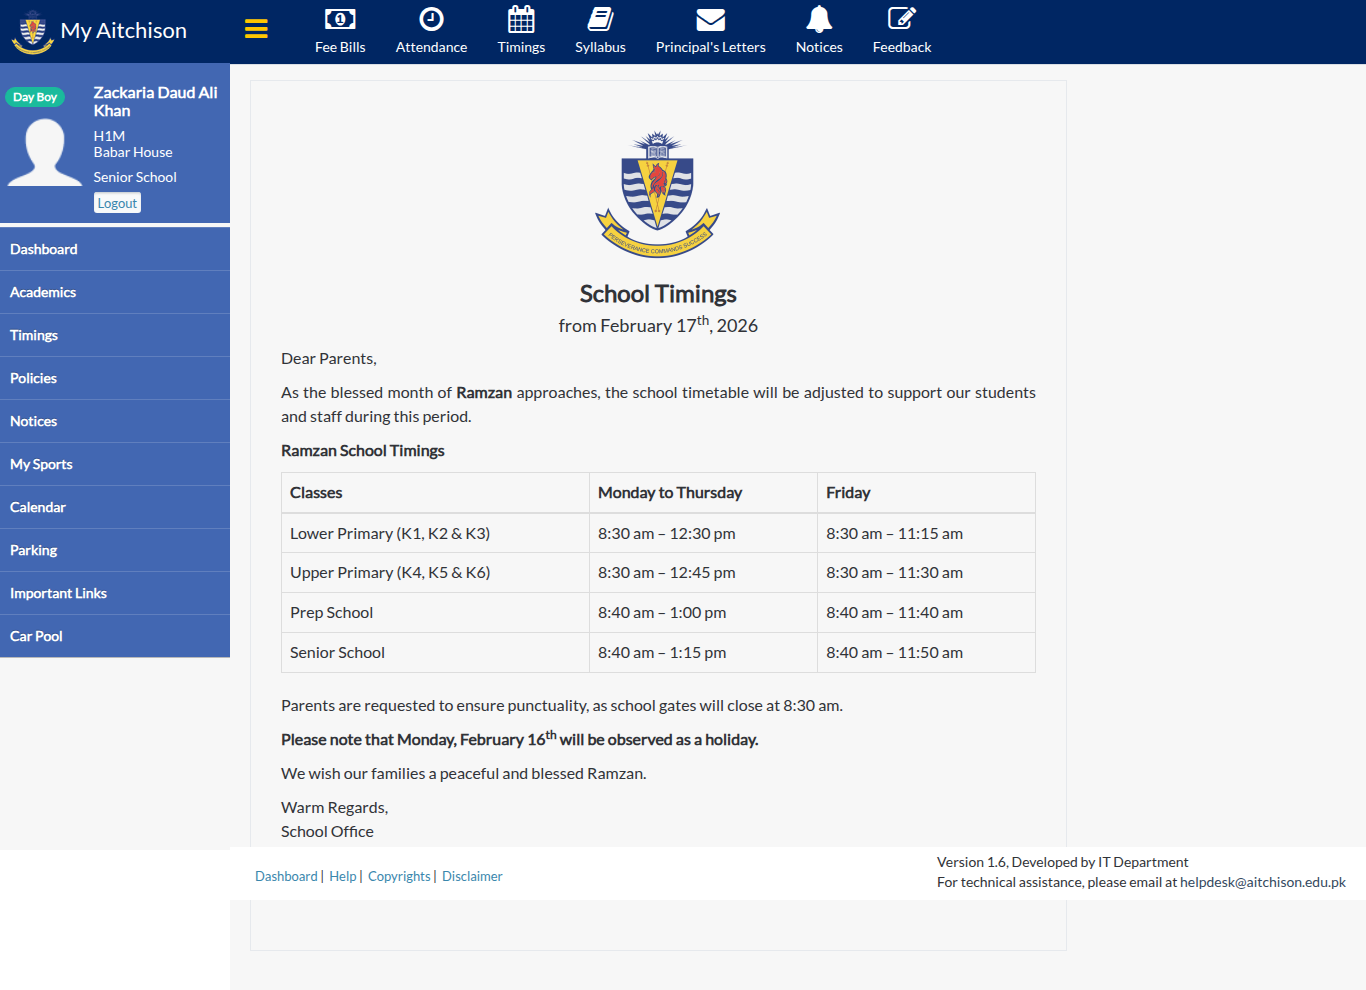Image resolution: width=1366 pixels, height=990 pixels.
Task: Click the footer Copyrights link
Action: click(x=399, y=876)
